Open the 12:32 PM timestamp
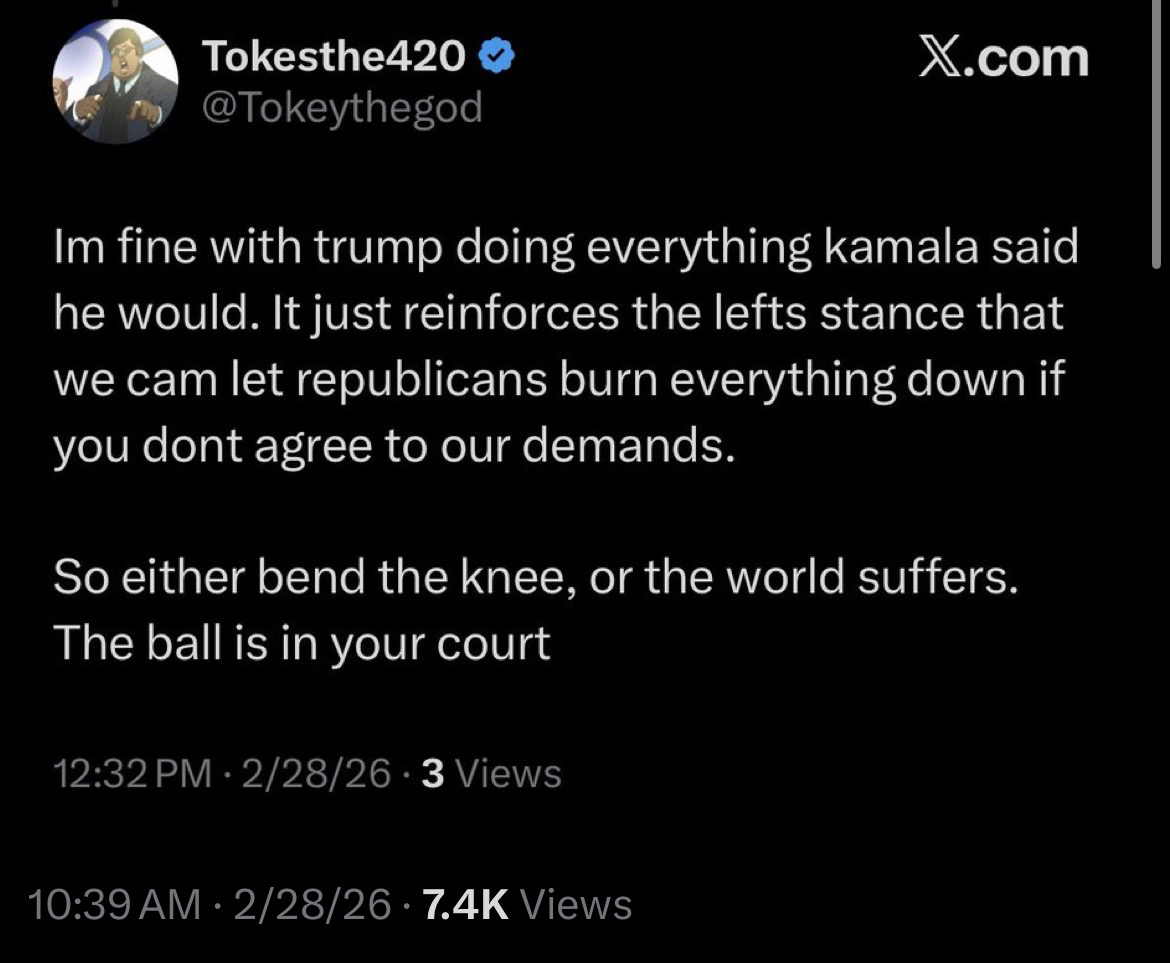The width and height of the screenshot is (1170, 963). [132, 773]
